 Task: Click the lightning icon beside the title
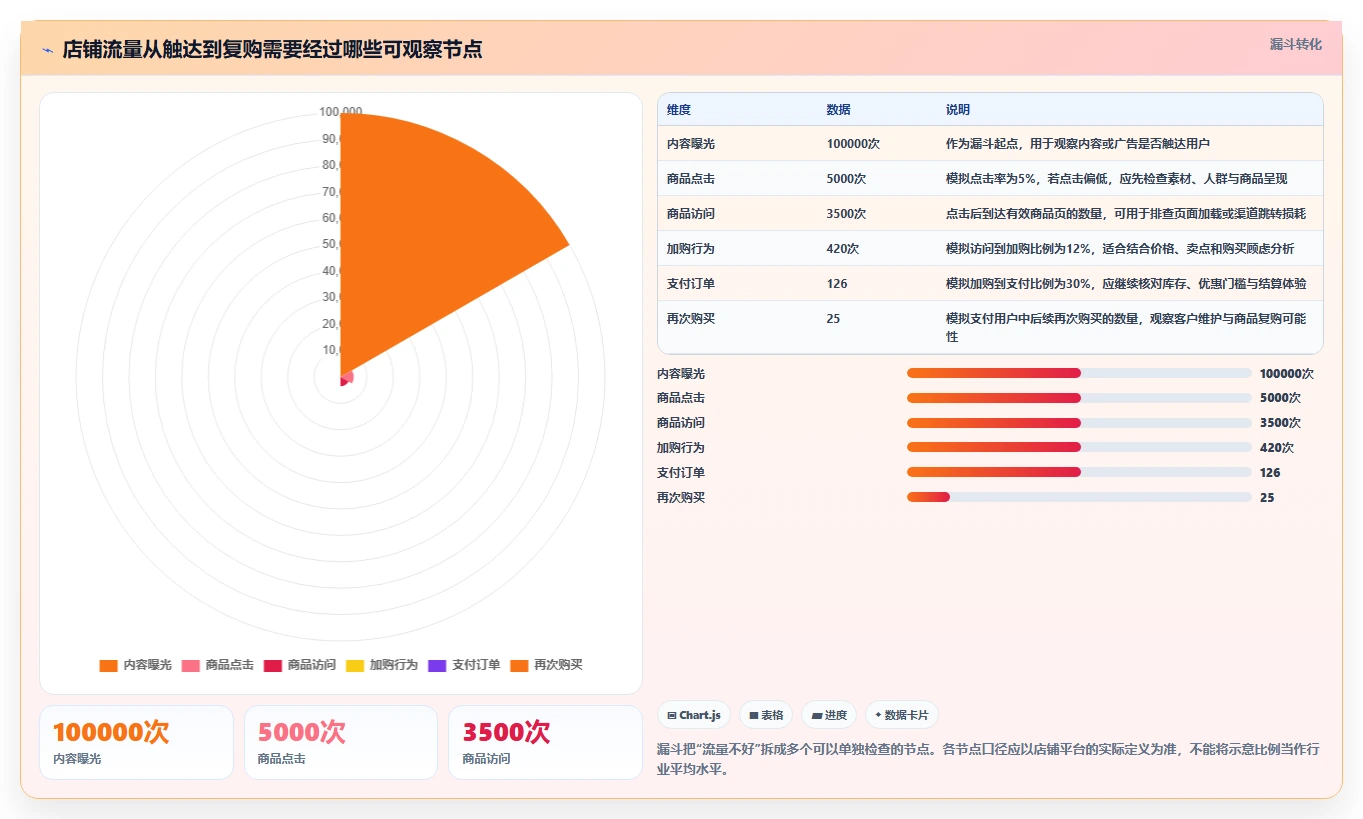click(48, 50)
